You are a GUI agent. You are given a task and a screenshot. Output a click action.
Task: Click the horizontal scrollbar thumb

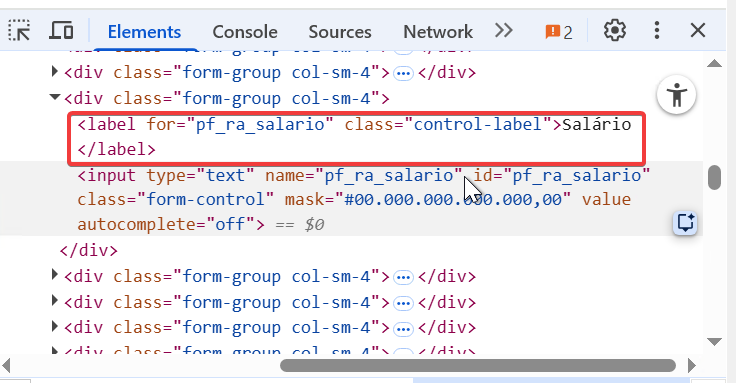click(x=478, y=365)
